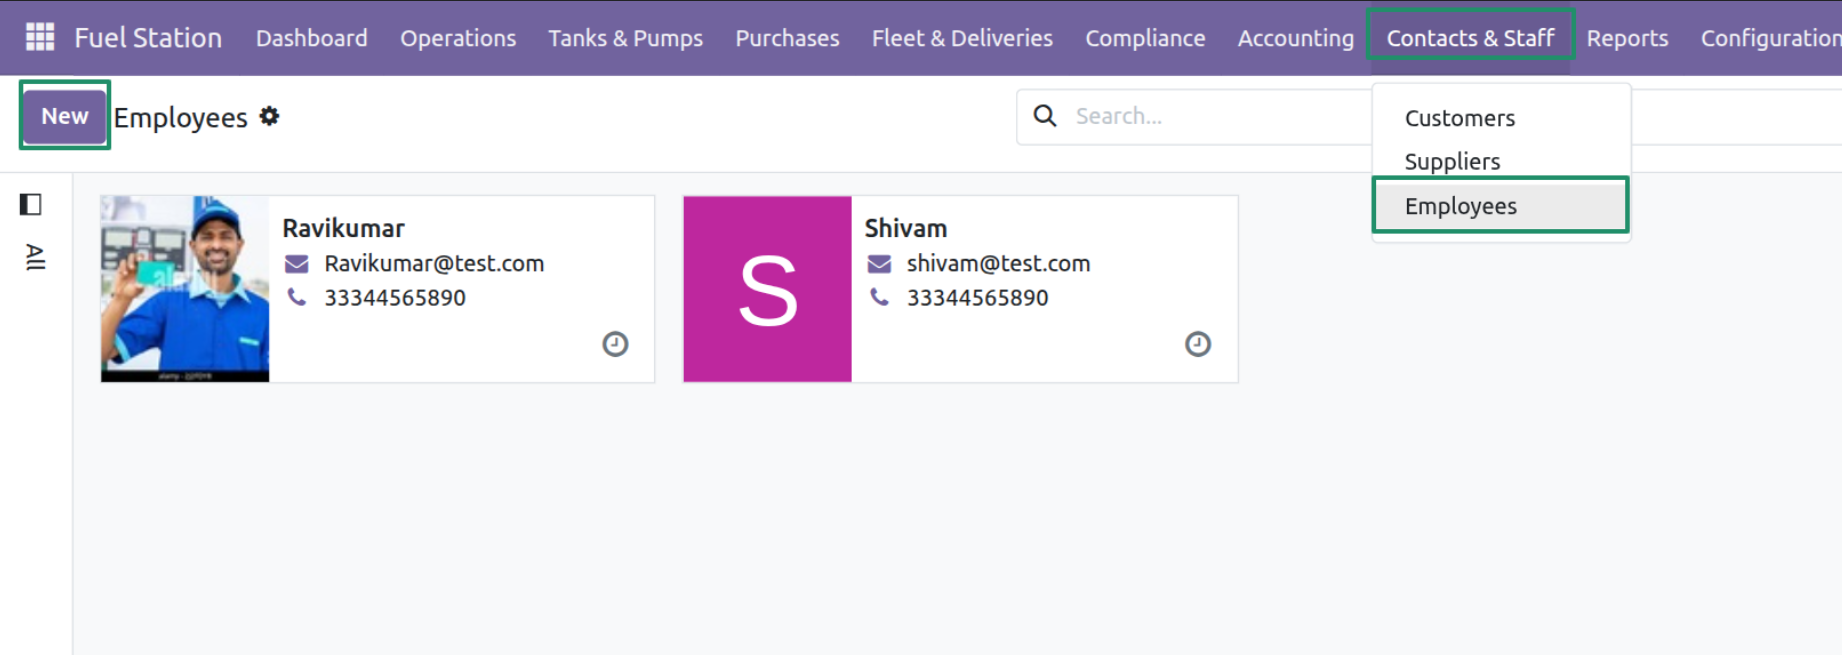Open the Compliance menu

tap(1146, 38)
